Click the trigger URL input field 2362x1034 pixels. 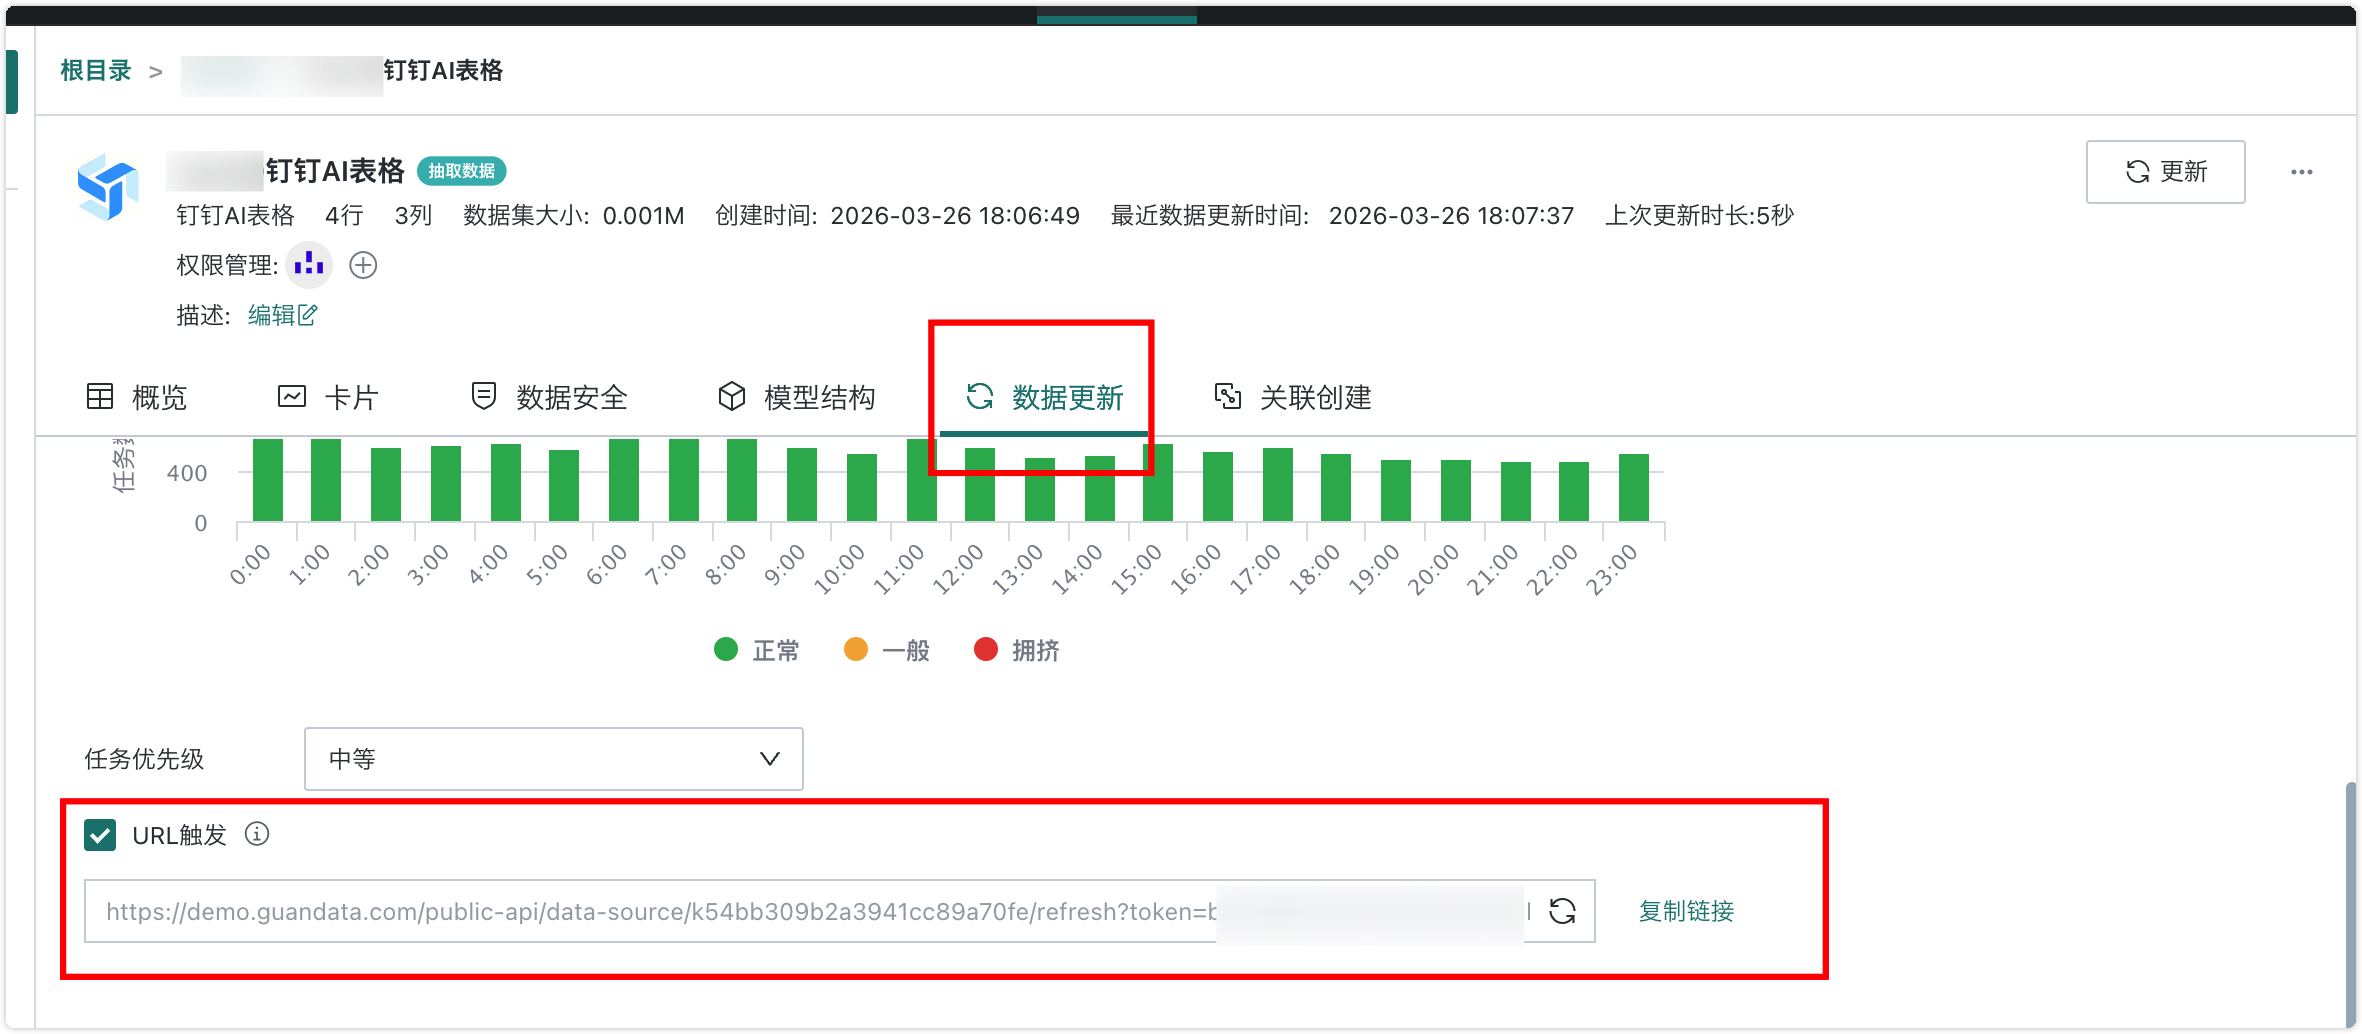click(x=800, y=911)
